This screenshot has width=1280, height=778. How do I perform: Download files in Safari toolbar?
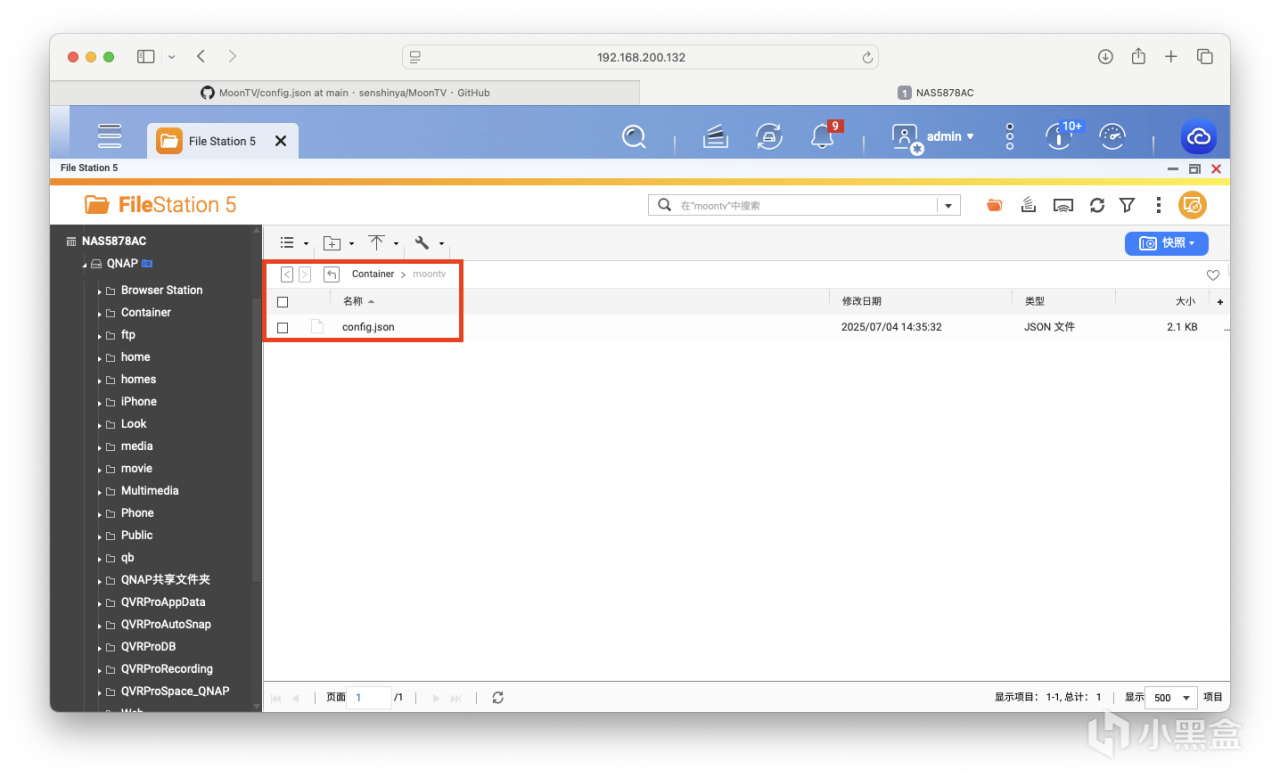tap(1105, 57)
